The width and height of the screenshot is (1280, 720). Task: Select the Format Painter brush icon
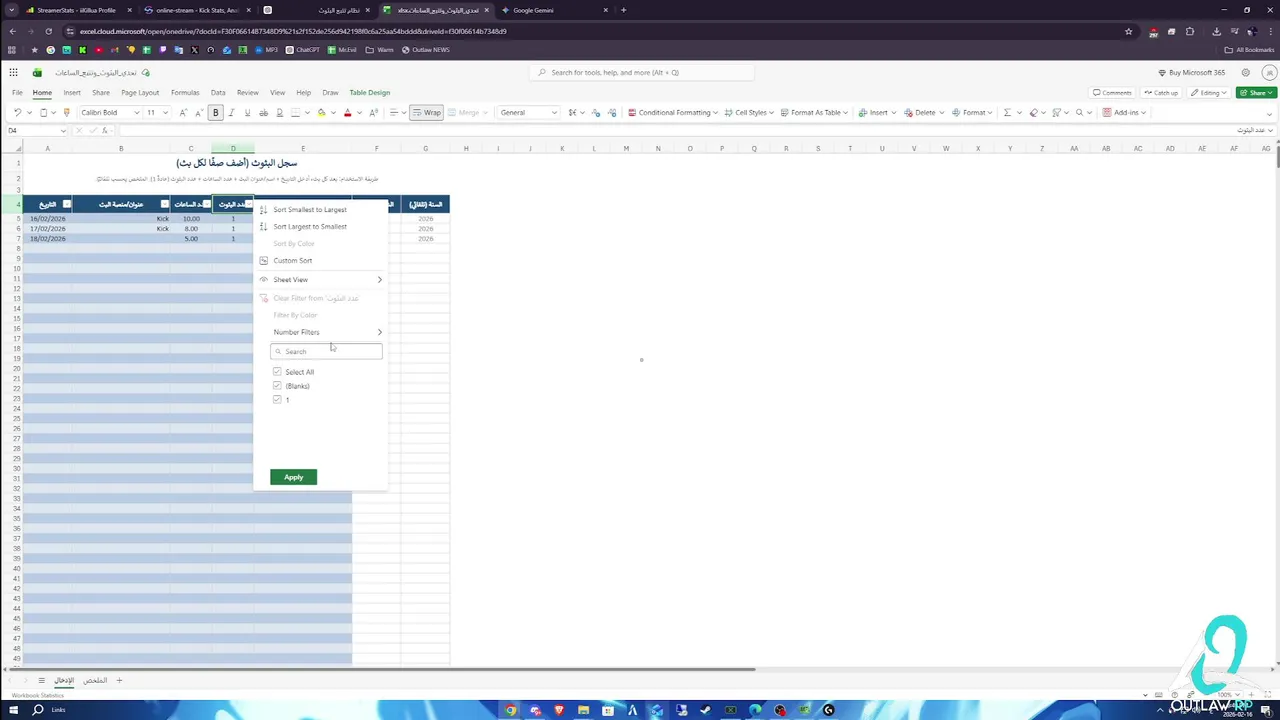pos(67,112)
